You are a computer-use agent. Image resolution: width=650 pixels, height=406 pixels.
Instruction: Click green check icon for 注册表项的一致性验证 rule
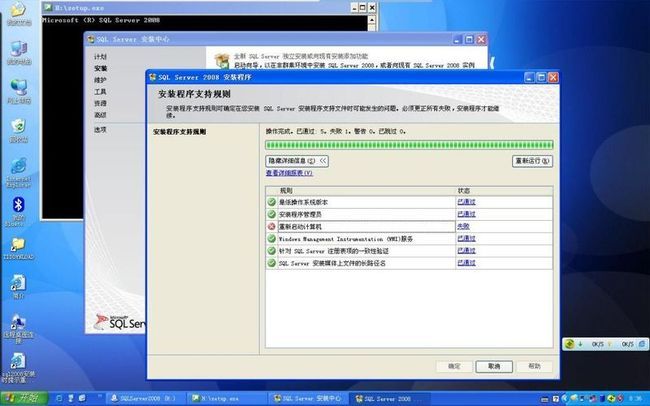272,251
